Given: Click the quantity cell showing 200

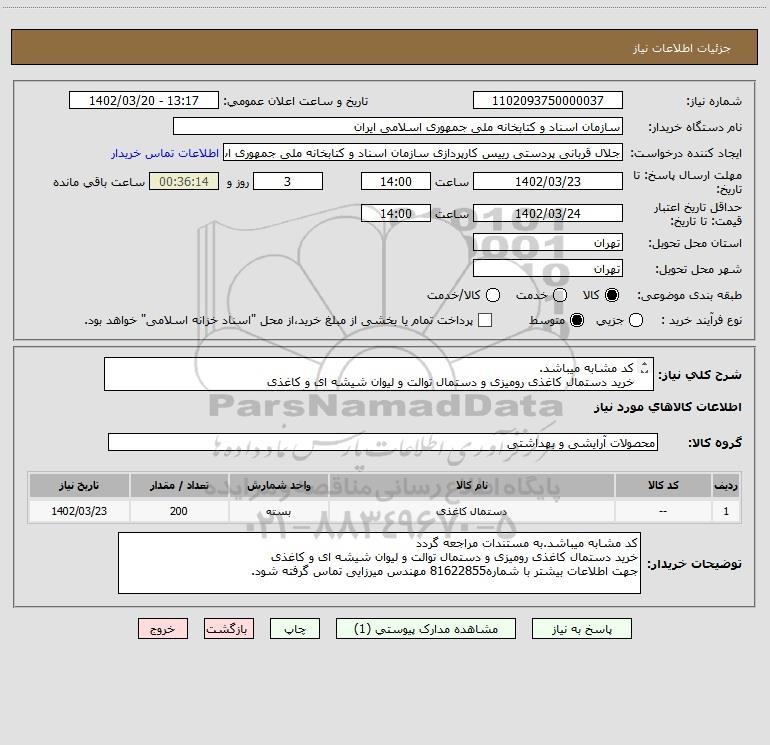Looking at the screenshot, I should pyautogui.click(x=179, y=511).
